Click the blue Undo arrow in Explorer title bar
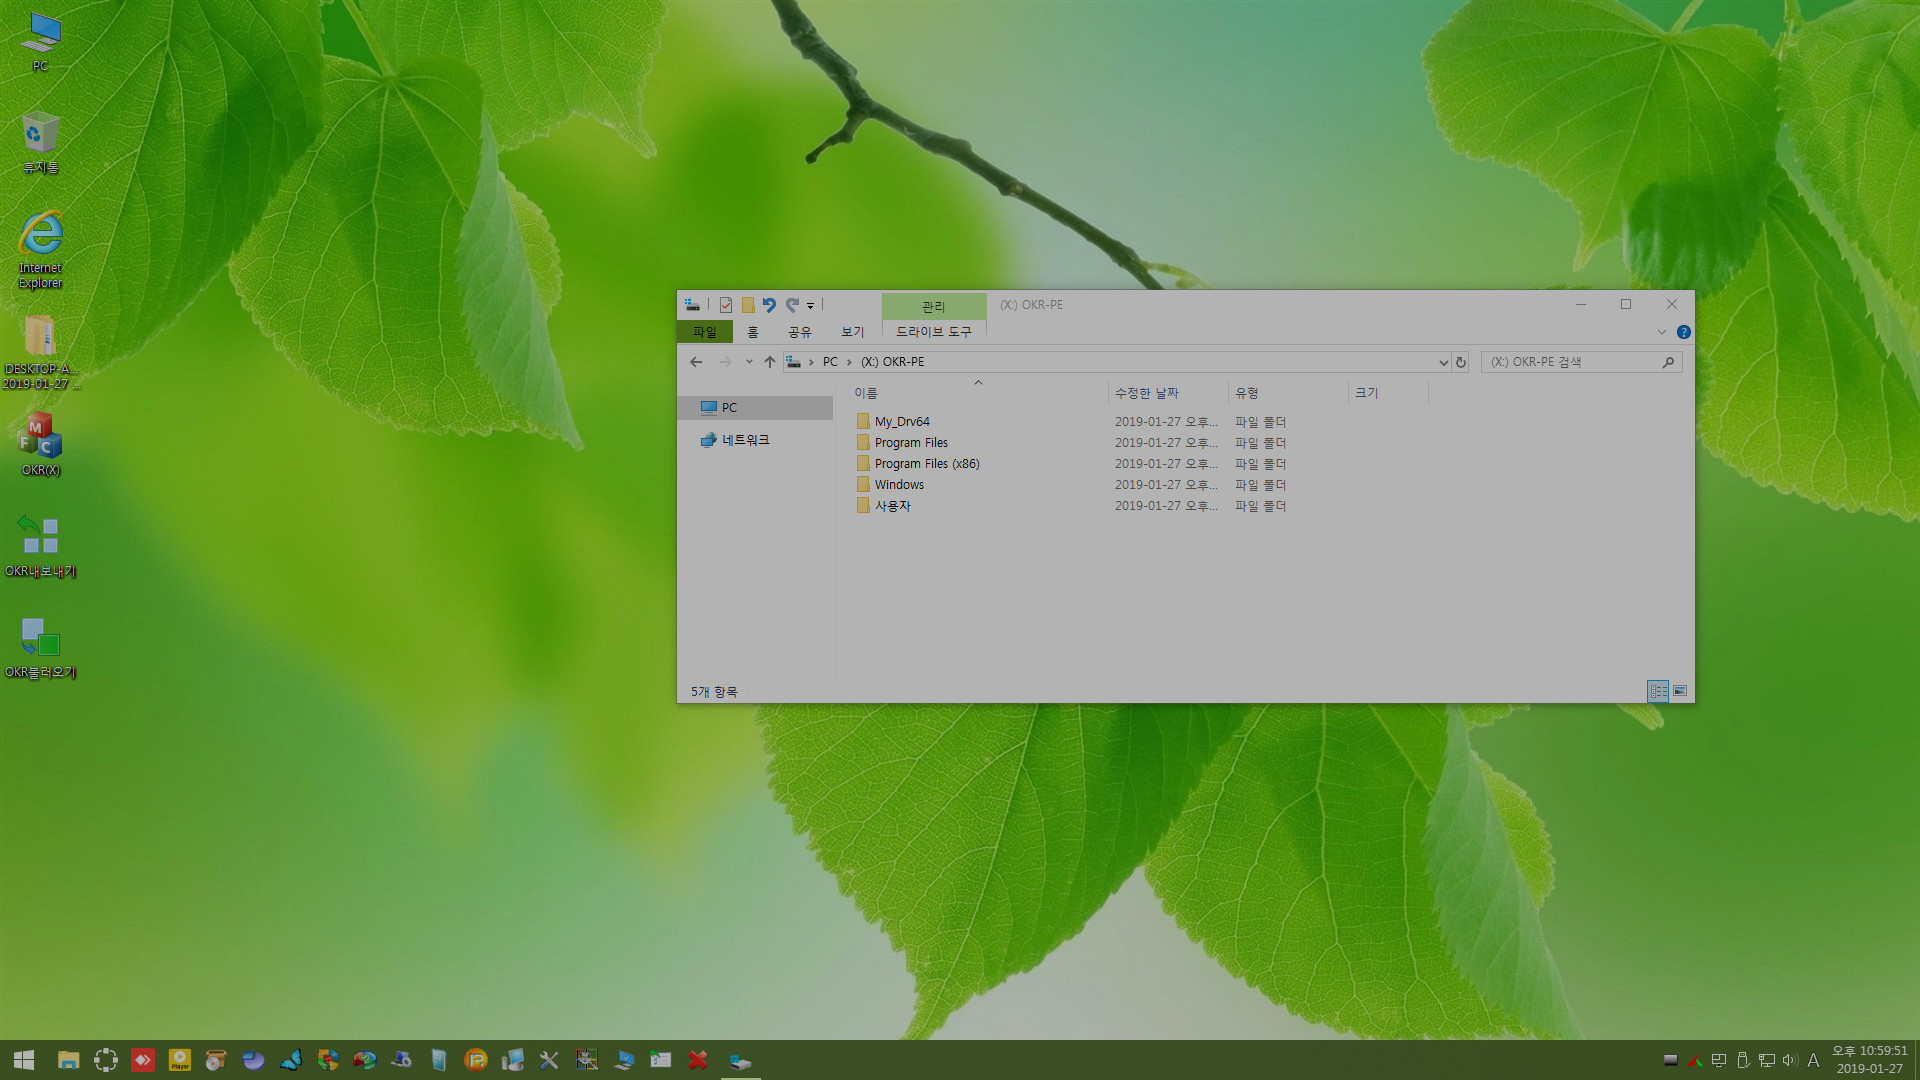 point(769,305)
